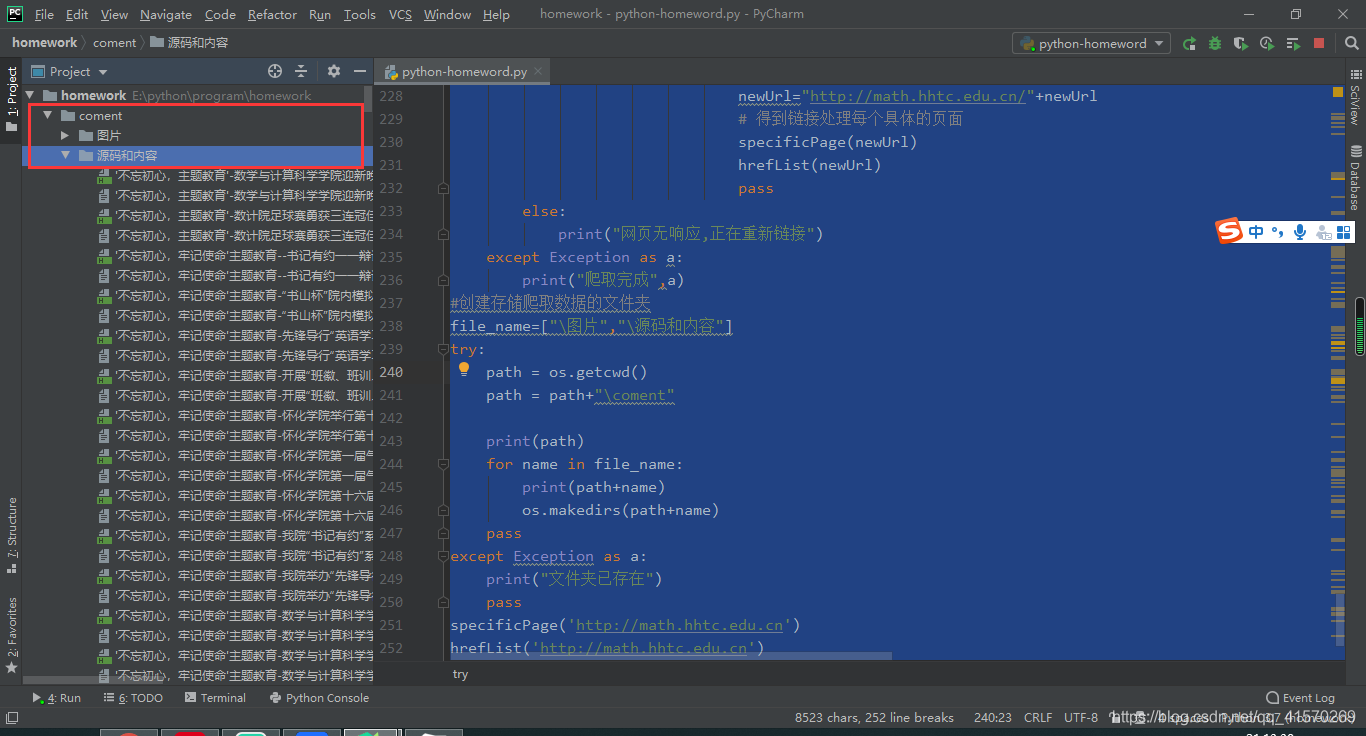The image size is (1366, 736).
Task: Open the python-homeword run configuration dropdown
Action: click(x=1091, y=43)
